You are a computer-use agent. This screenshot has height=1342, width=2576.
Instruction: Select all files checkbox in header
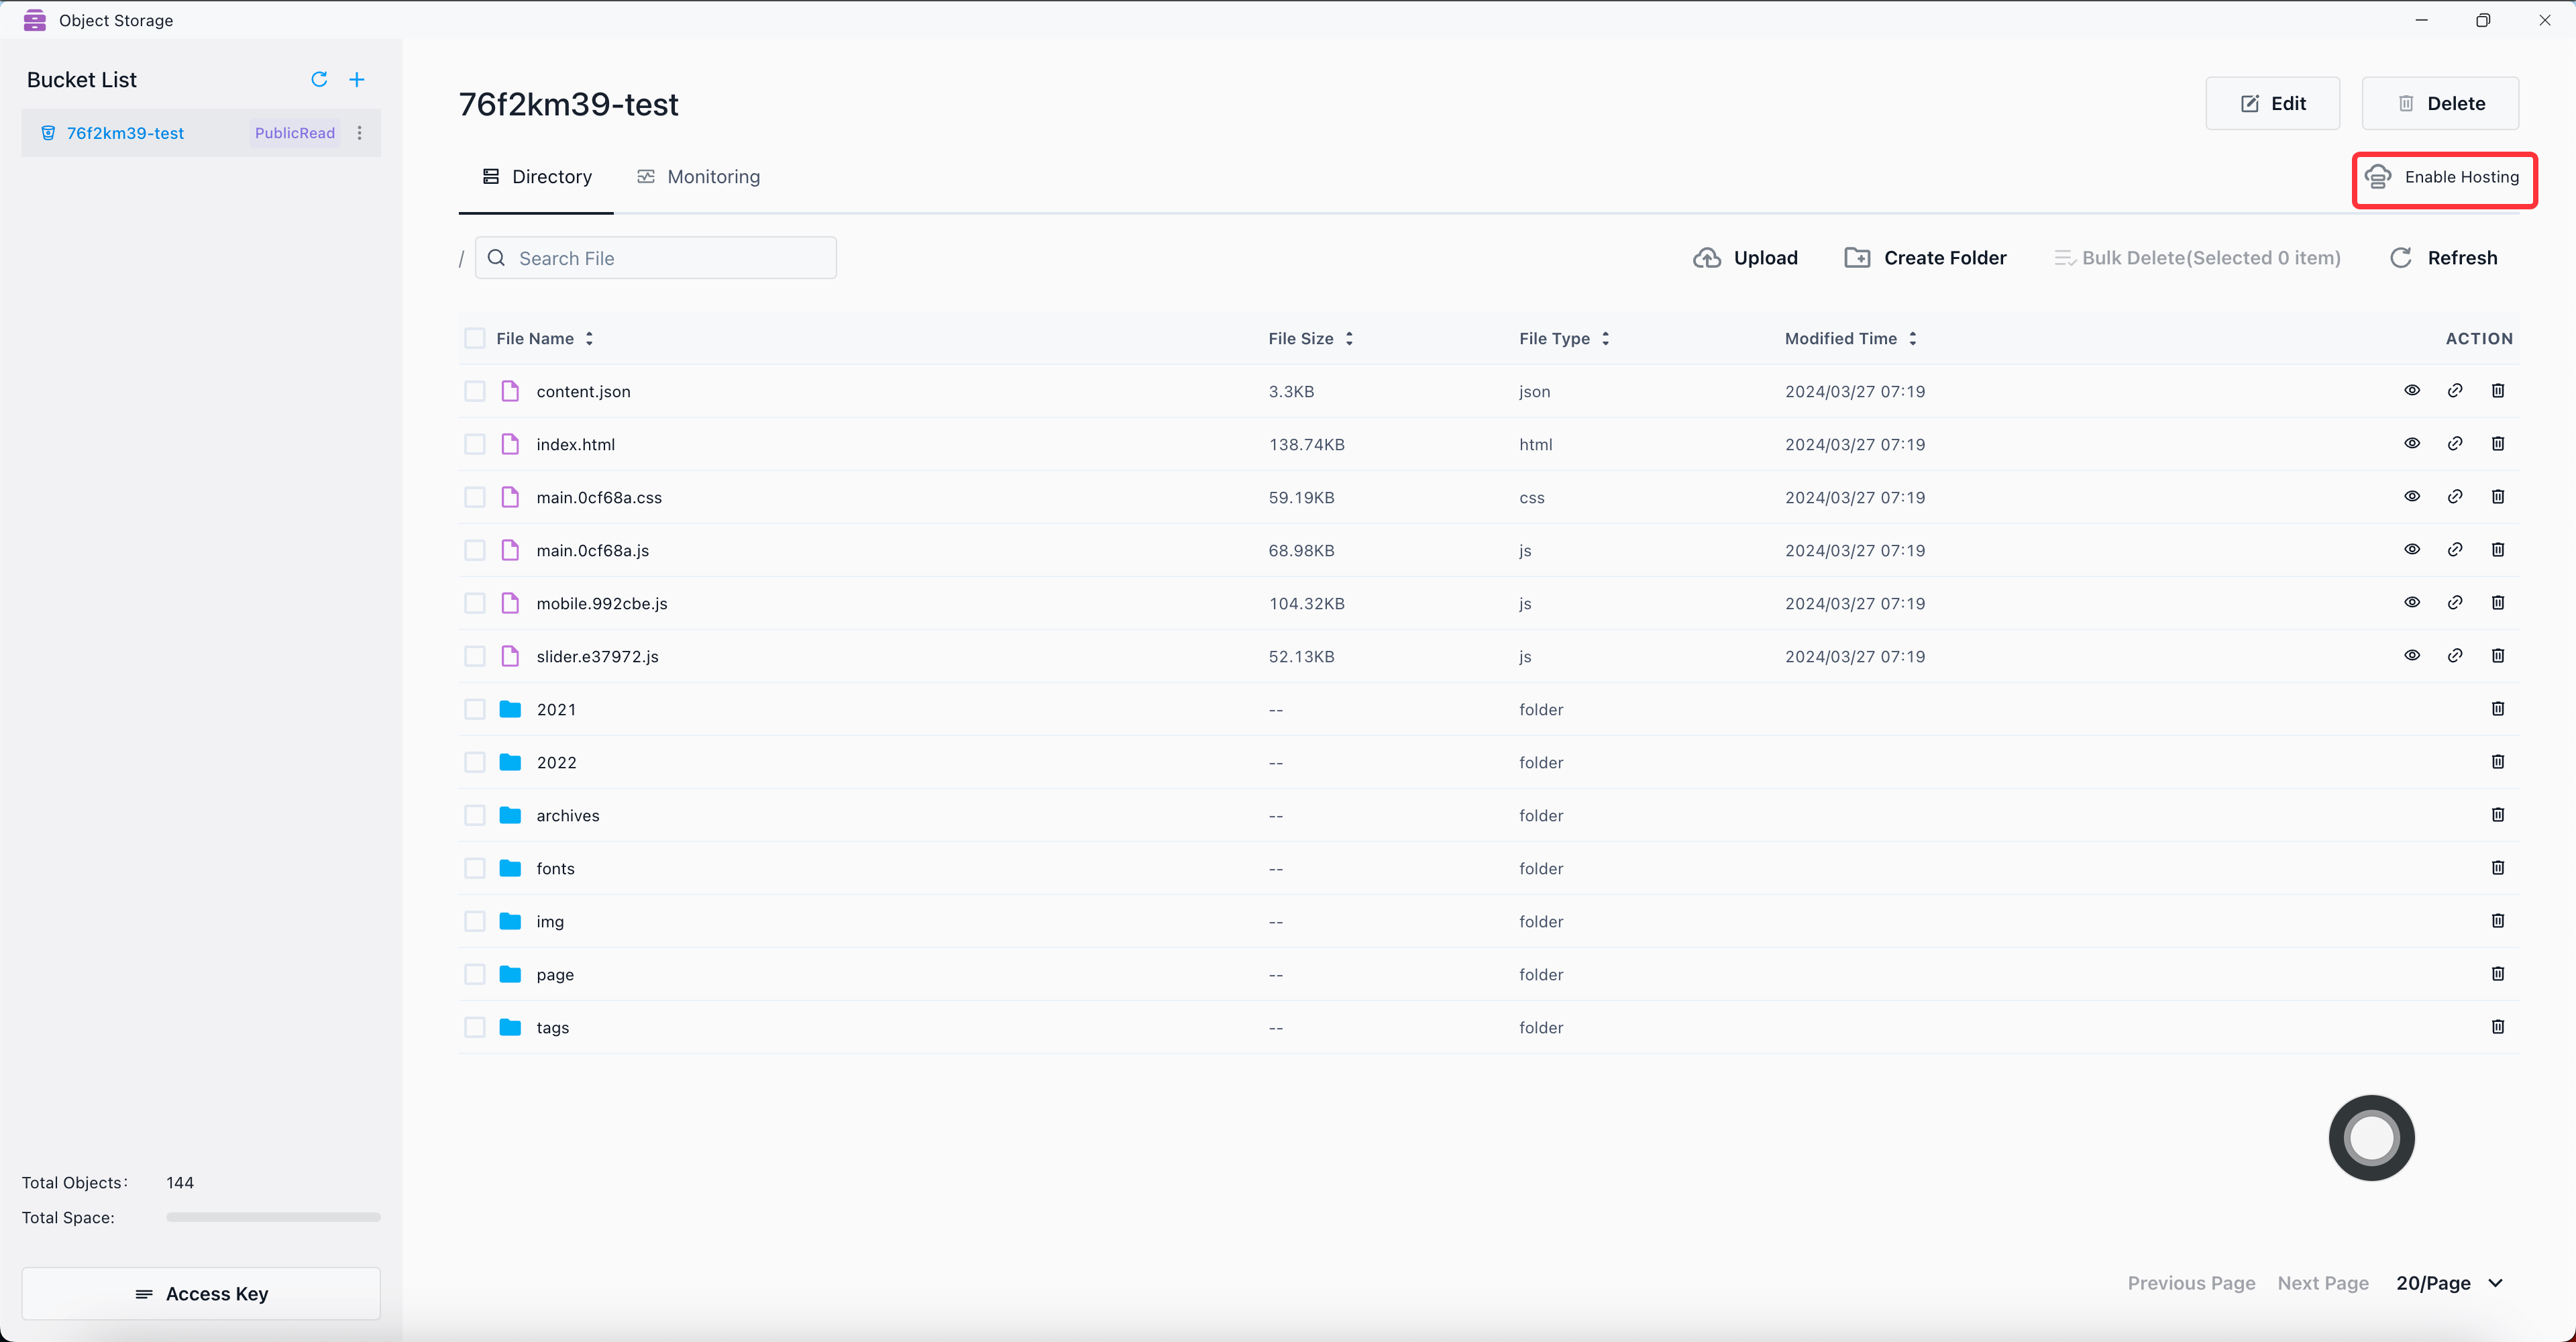(x=475, y=339)
